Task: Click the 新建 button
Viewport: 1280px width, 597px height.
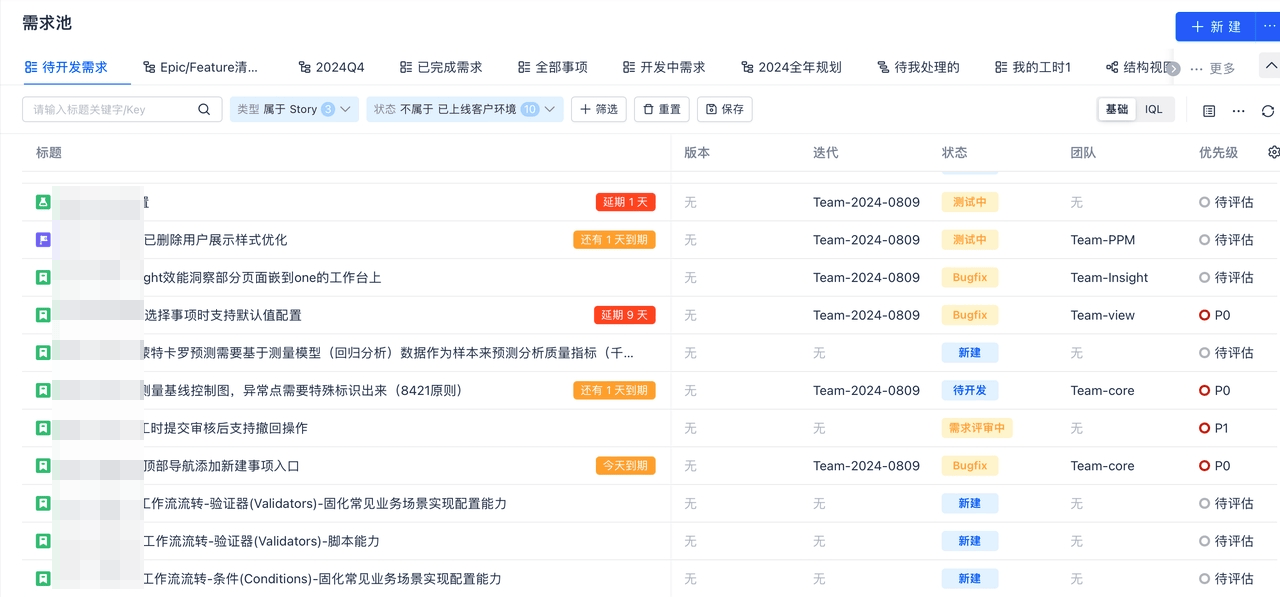Action: point(1216,27)
